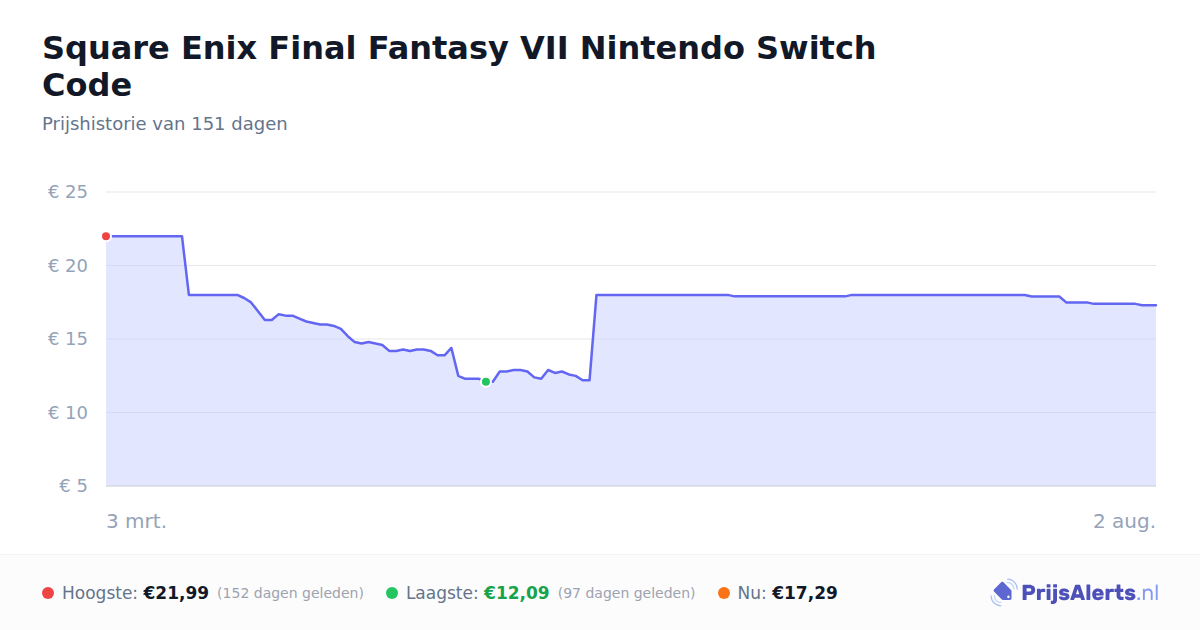Click the red Hoogste legend dot
The image size is (1200, 630).
point(48,593)
